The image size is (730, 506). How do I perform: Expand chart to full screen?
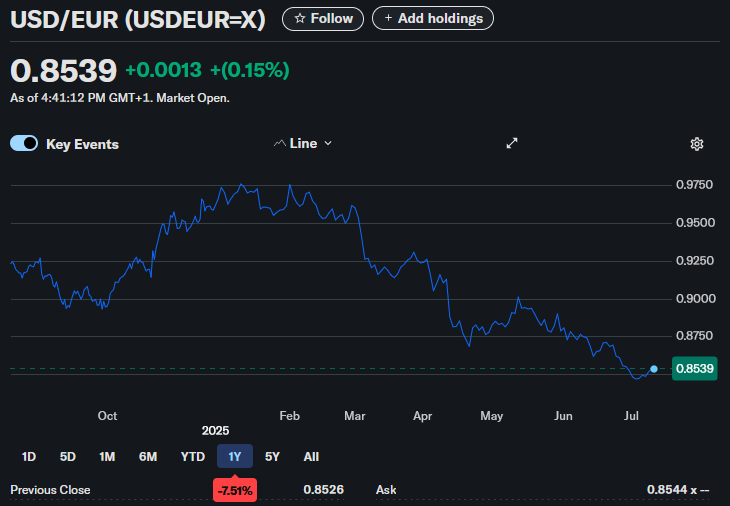512,143
